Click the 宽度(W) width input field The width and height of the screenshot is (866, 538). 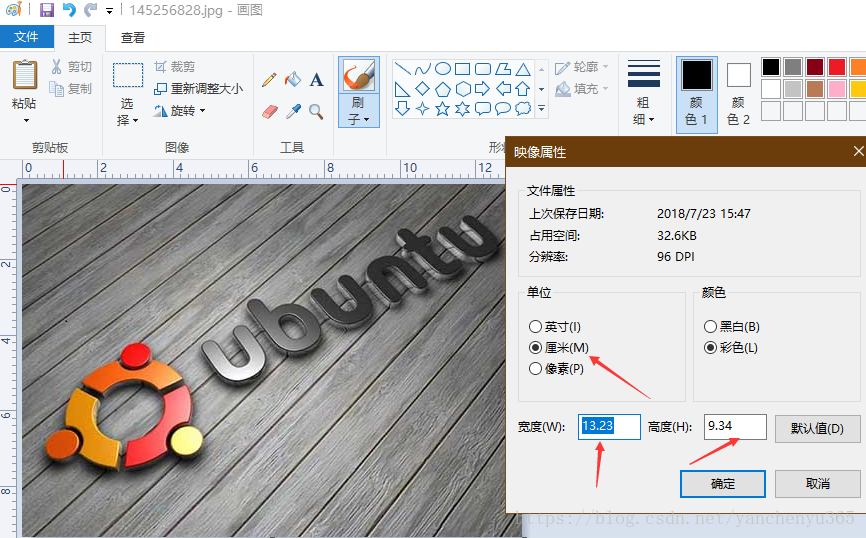609,426
